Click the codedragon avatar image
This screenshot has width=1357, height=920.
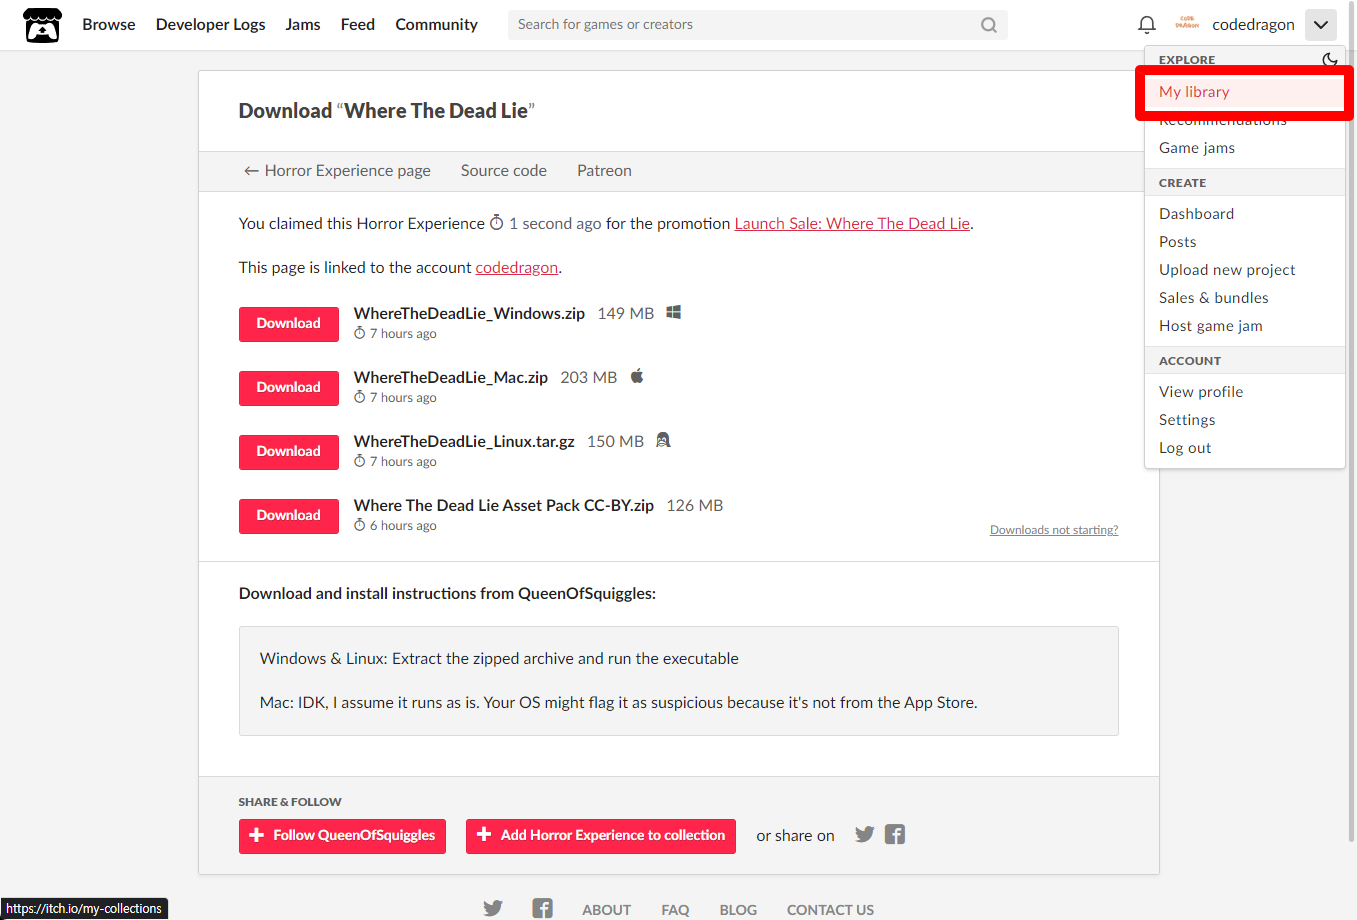(1187, 24)
